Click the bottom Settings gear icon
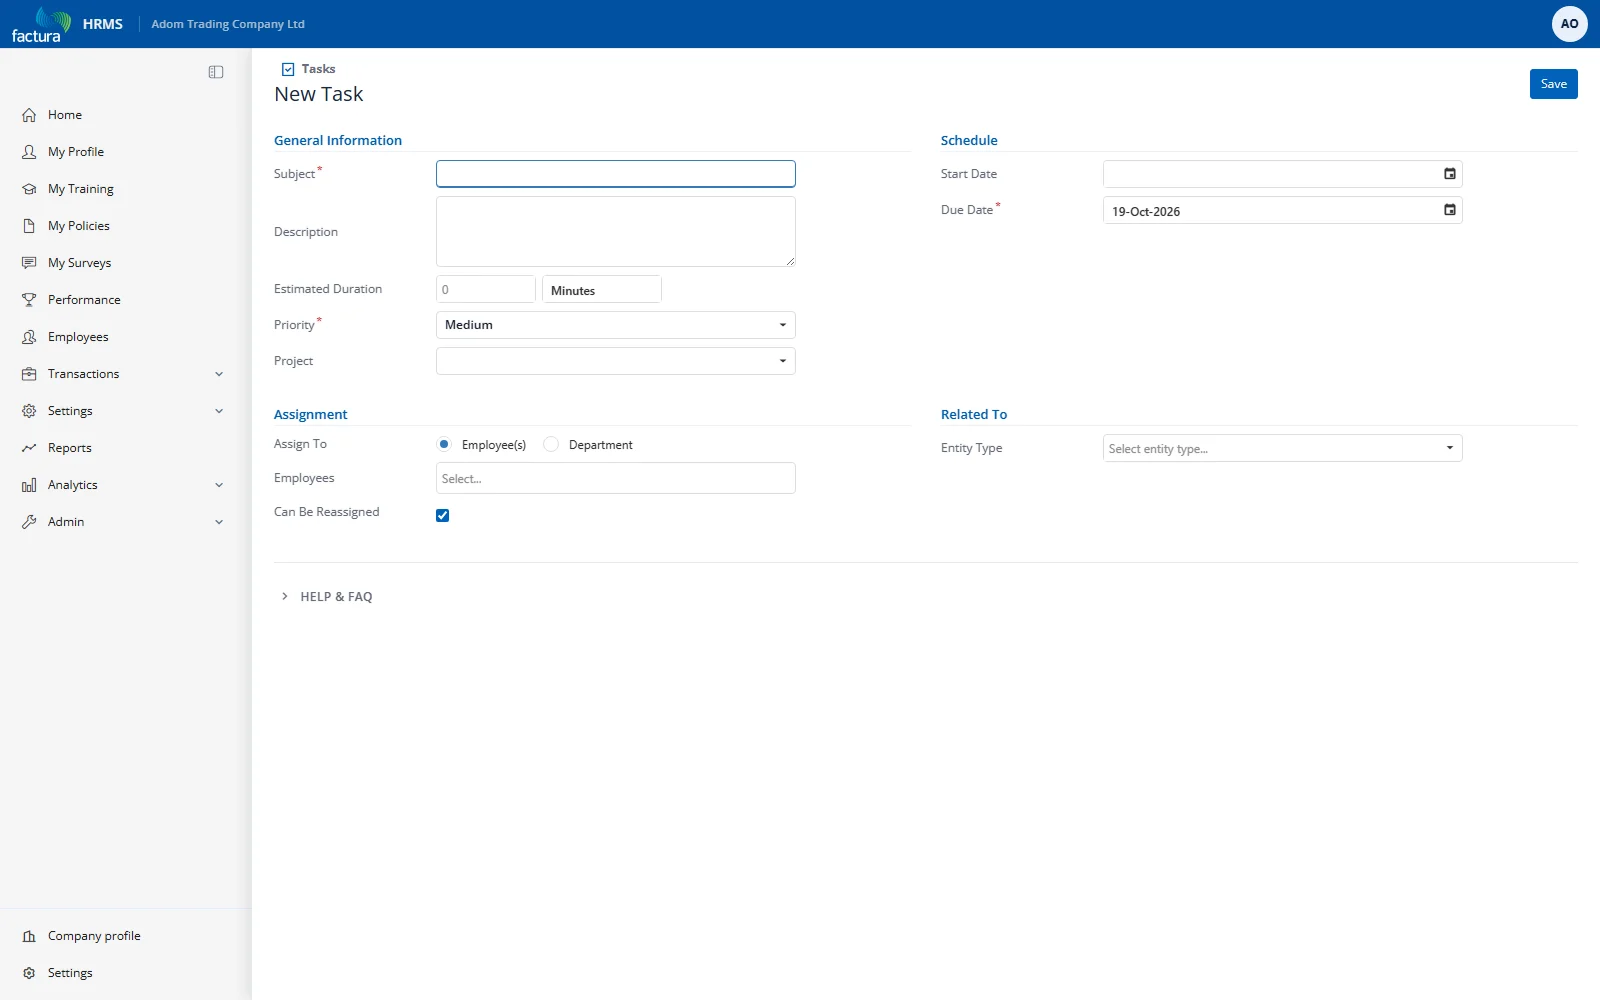Image resolution: width=1600 pixels, height=1000 pixels. click(29, 973)
